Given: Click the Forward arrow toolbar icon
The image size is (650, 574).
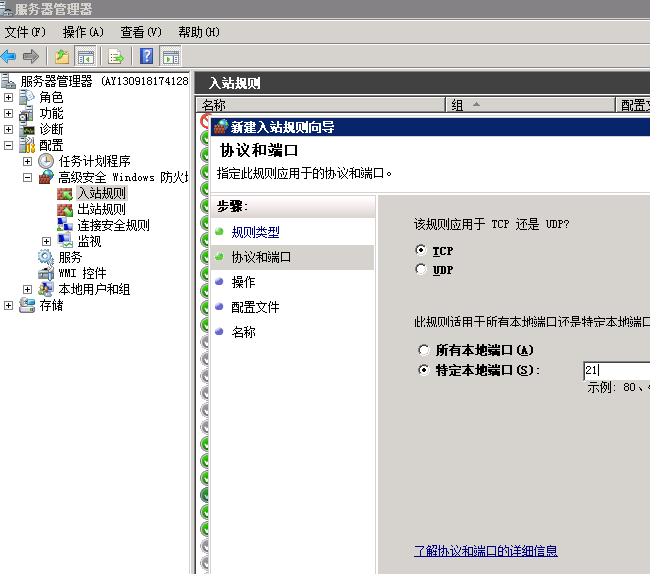Looking at the screenshot, I should coord(31,56).
